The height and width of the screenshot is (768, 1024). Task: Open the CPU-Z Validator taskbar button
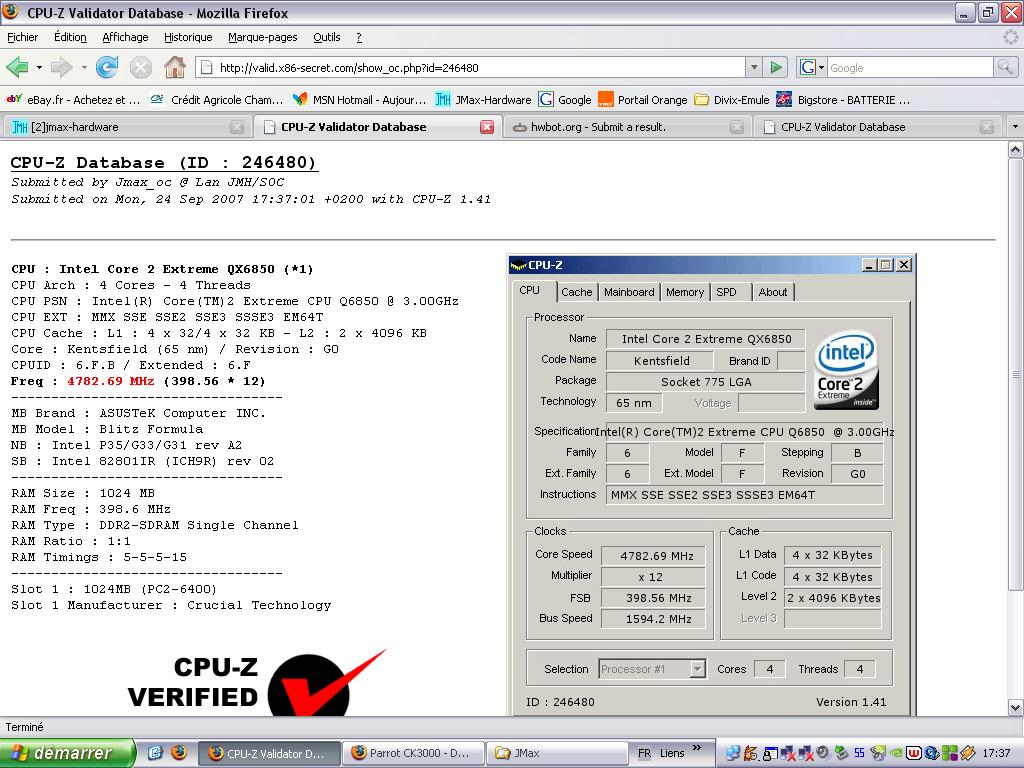tap(268, 753)
